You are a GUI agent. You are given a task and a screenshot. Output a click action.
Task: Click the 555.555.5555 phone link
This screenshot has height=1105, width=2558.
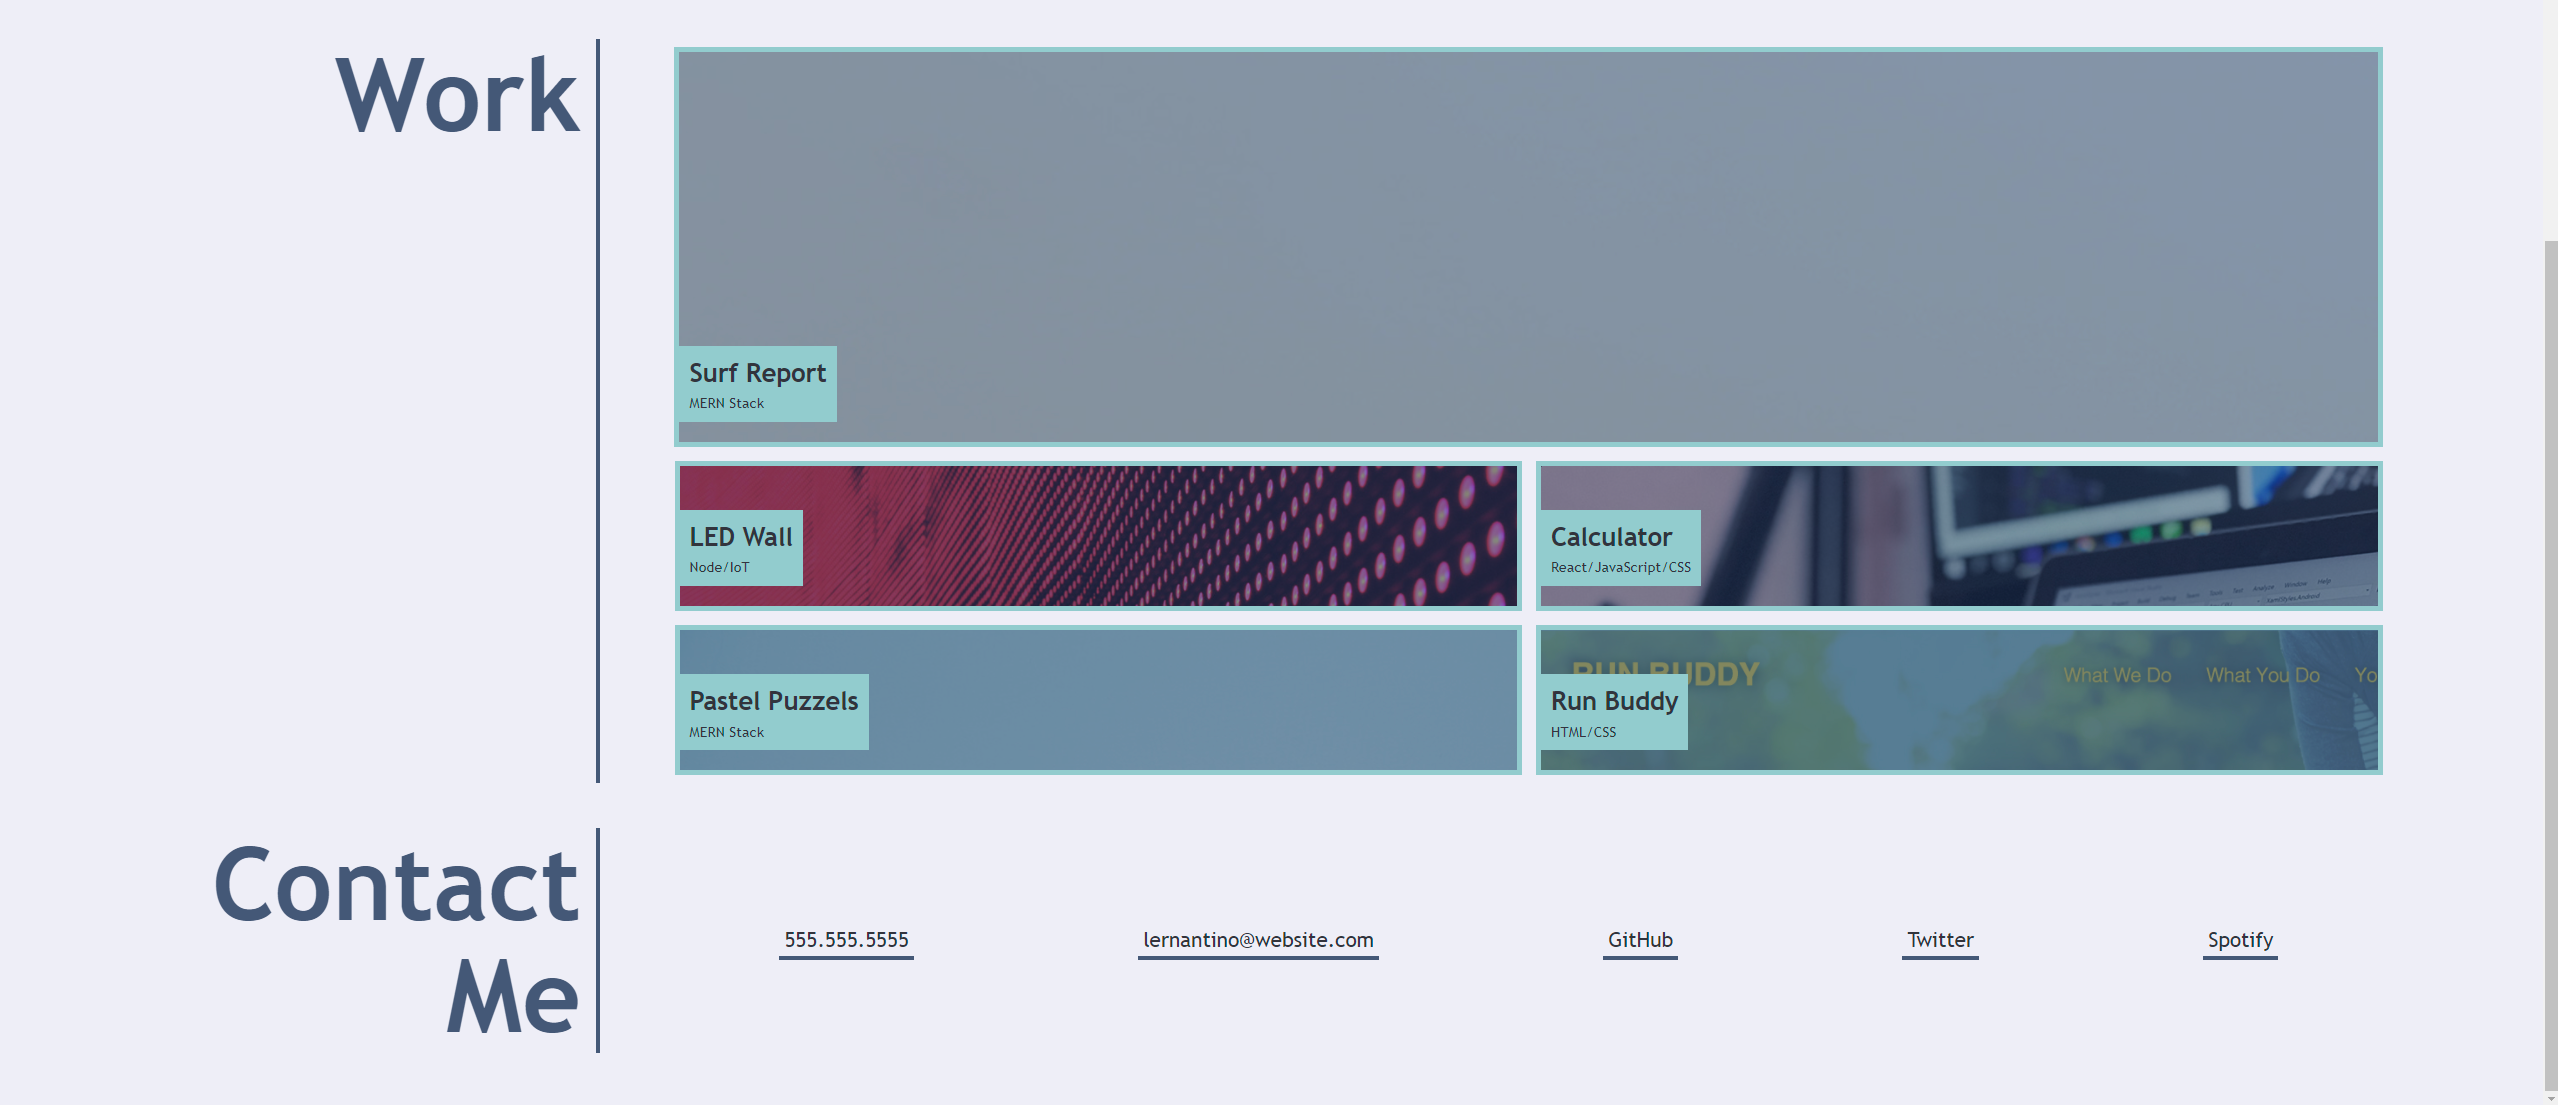click(x=846, y=939)
